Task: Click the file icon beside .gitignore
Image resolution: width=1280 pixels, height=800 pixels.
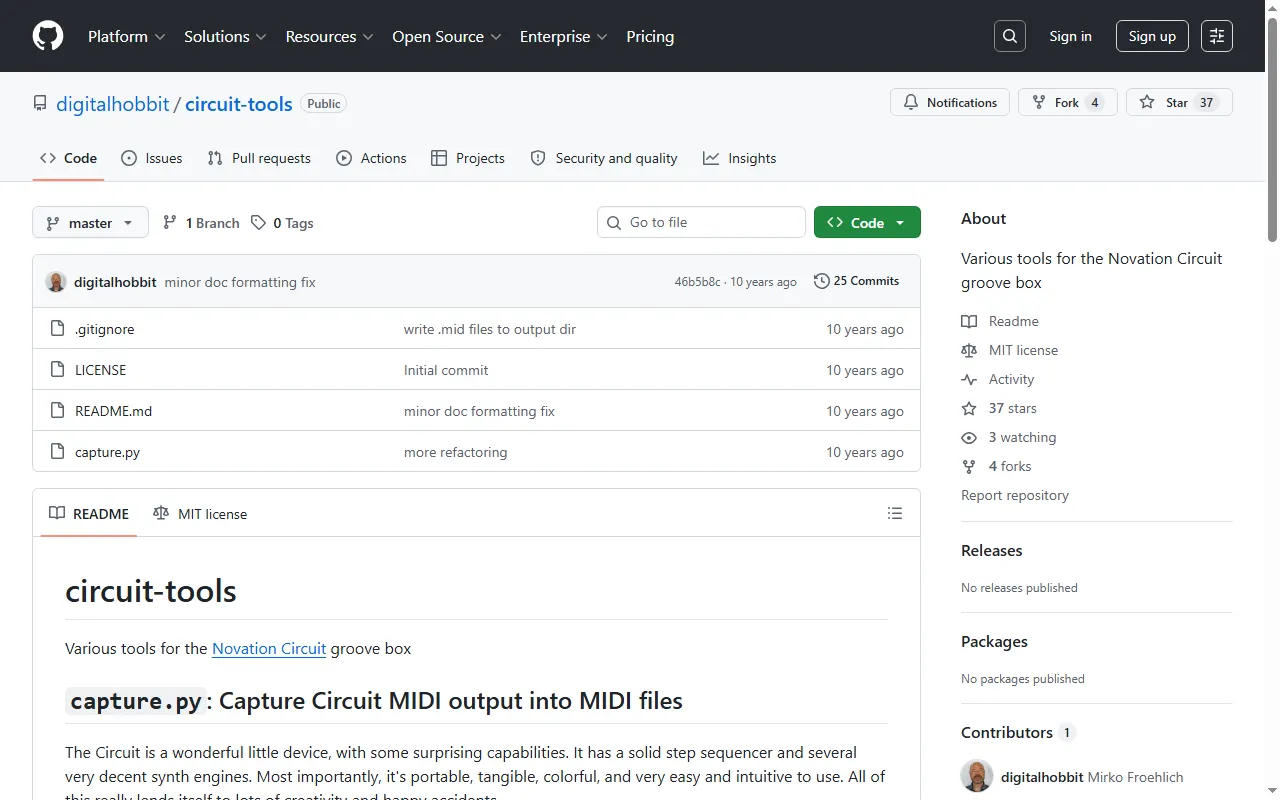Action: pos(57,329)
